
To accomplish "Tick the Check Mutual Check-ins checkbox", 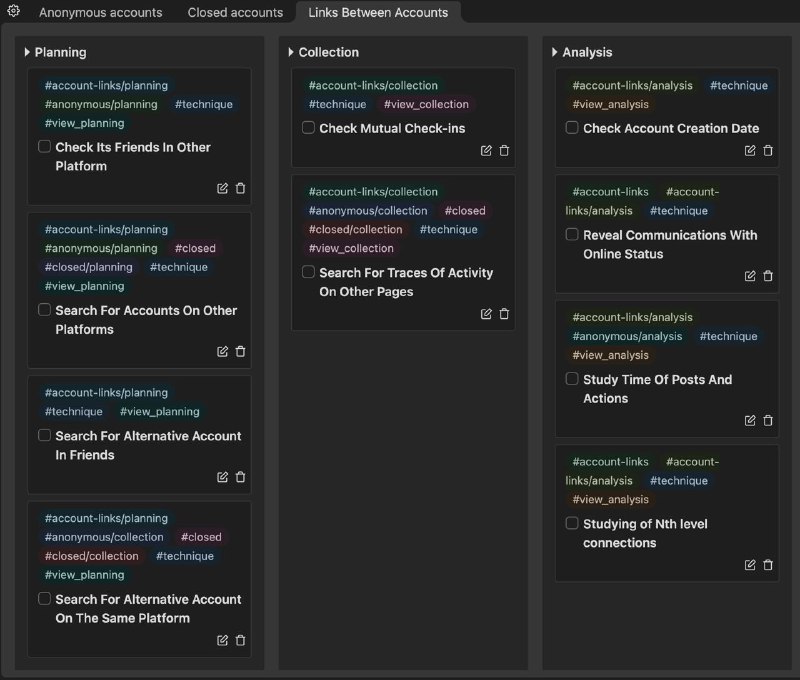I will click(308, 127).
